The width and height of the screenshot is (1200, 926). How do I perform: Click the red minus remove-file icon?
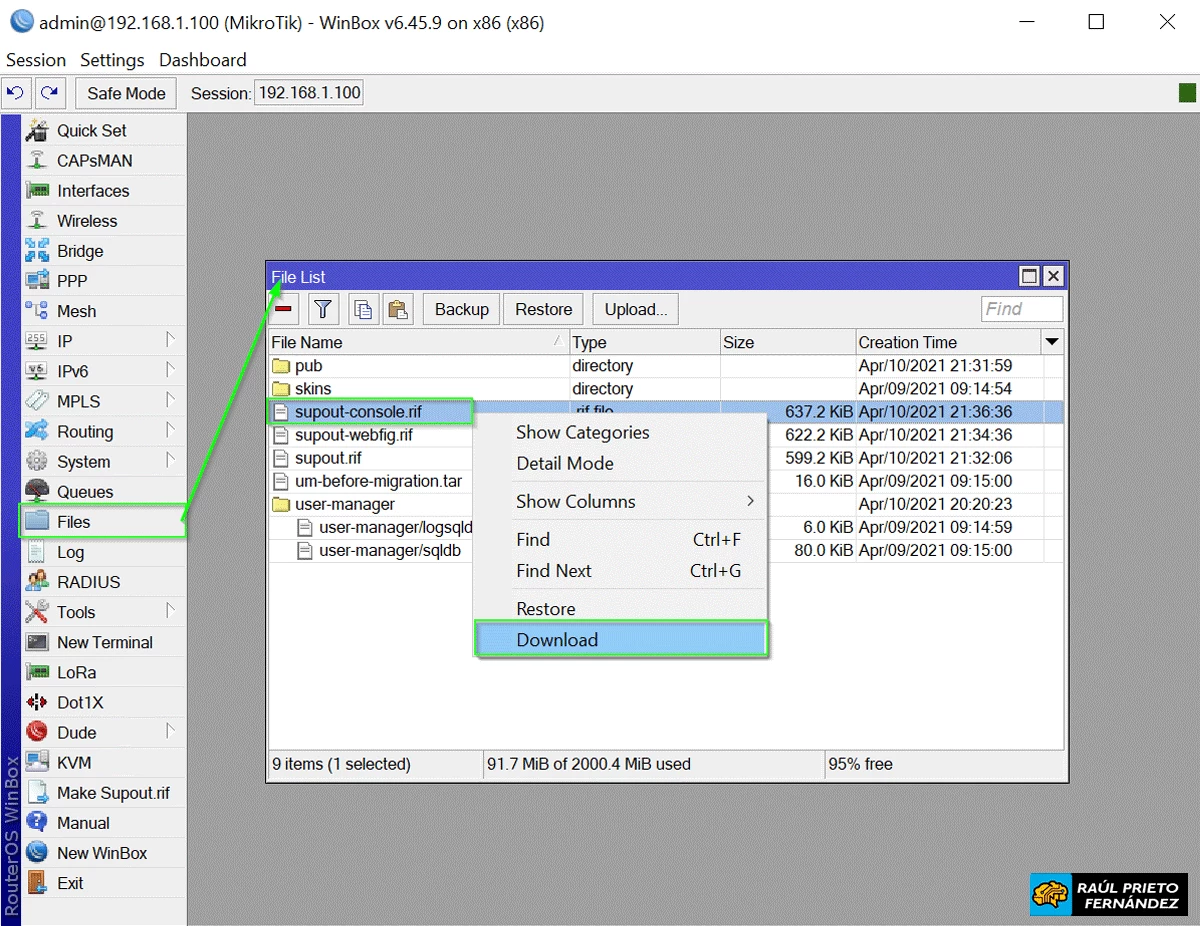pyautogui.click(x=283, y=309)
